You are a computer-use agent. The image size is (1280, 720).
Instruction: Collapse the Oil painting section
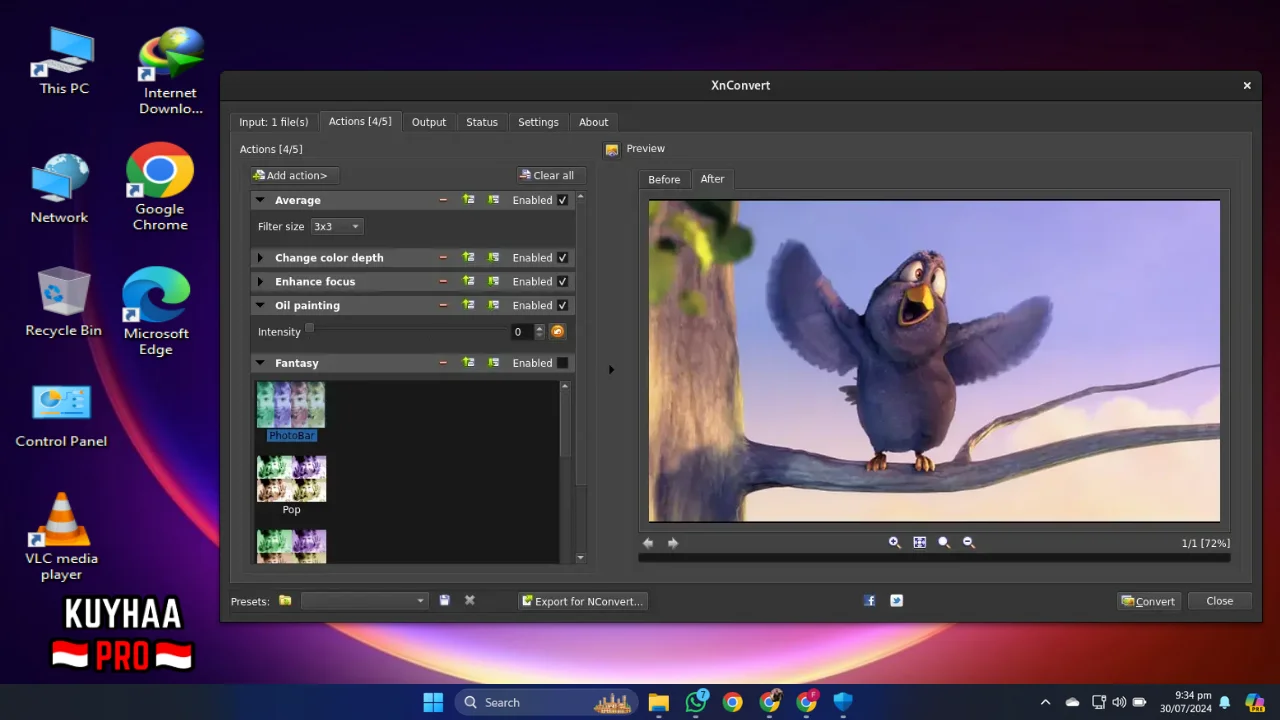pos(260,305)
